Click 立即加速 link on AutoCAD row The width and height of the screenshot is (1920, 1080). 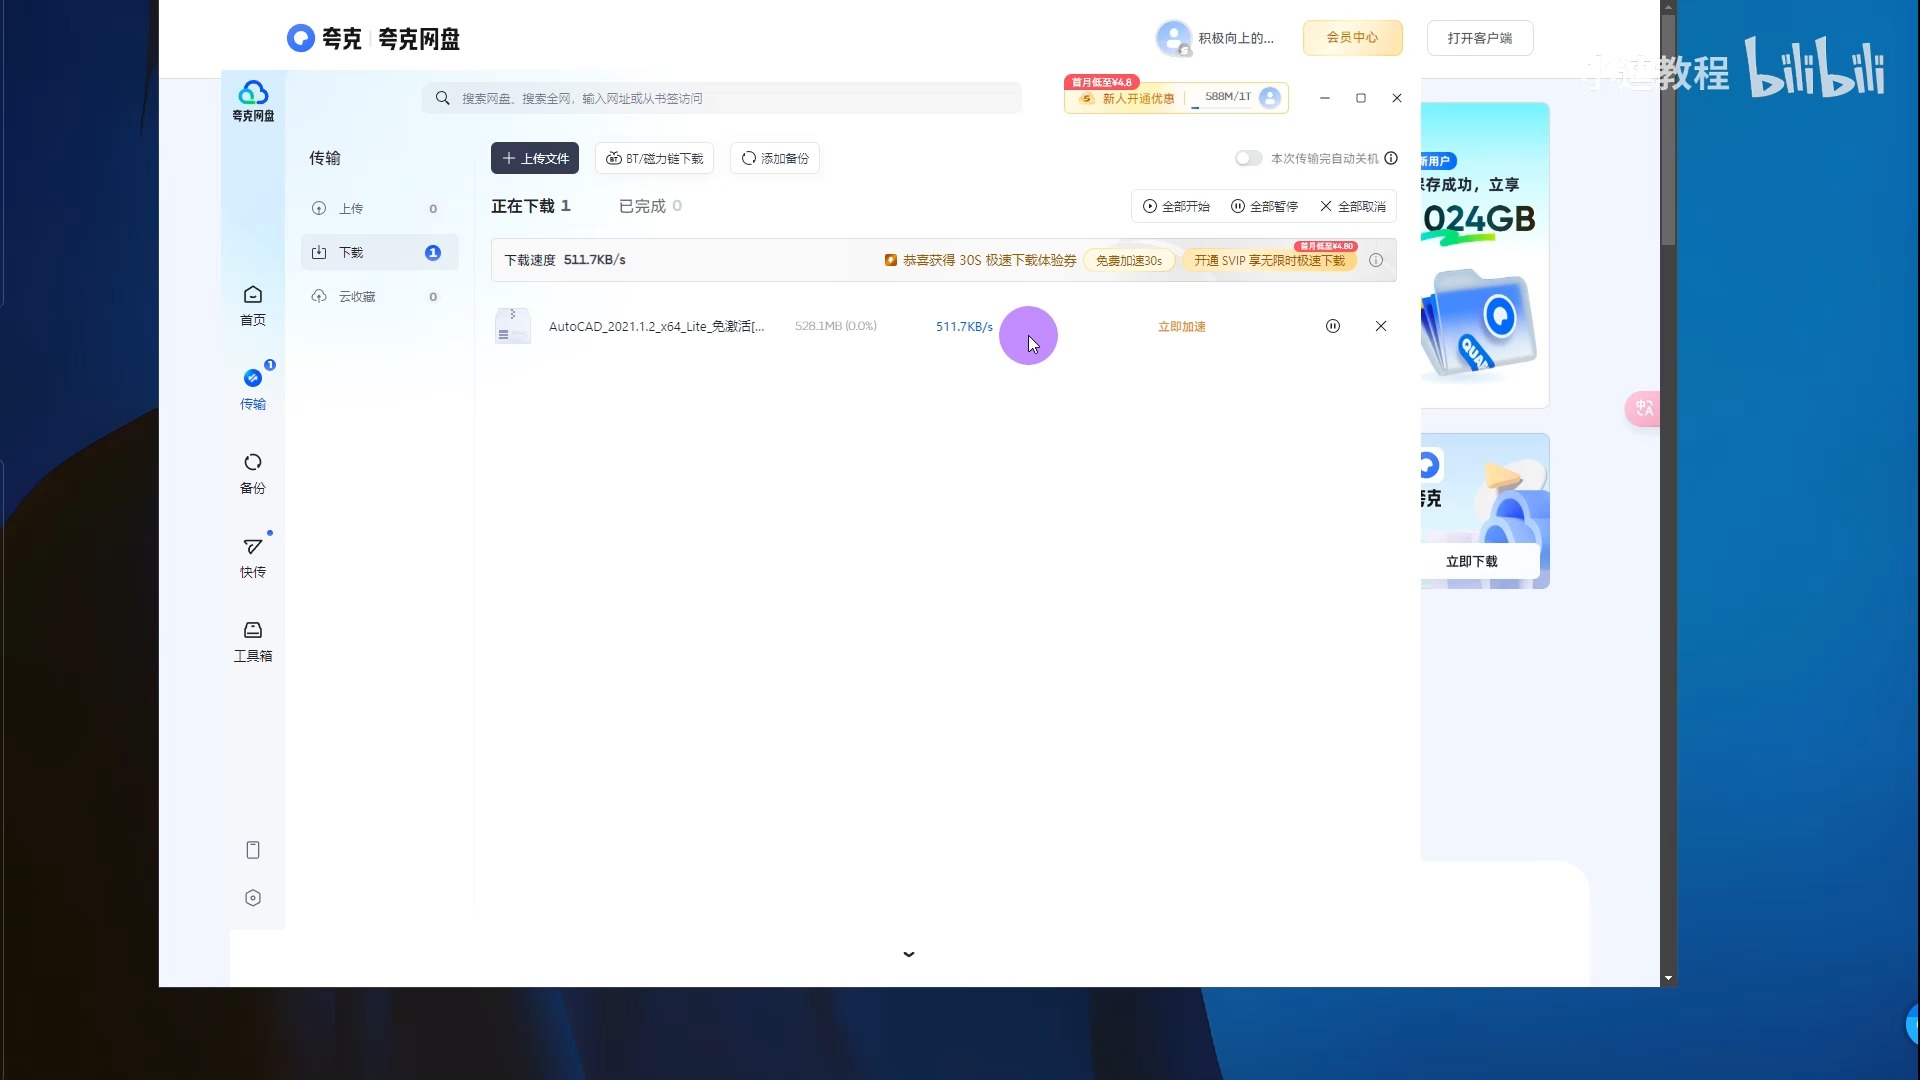tap(1182, 326)
